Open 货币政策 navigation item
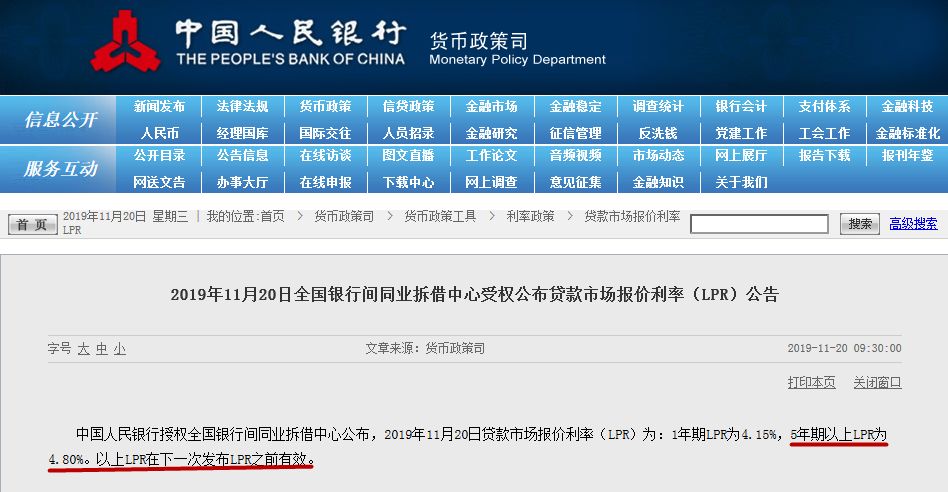This screenshot has height=492, width=948. 325,106
